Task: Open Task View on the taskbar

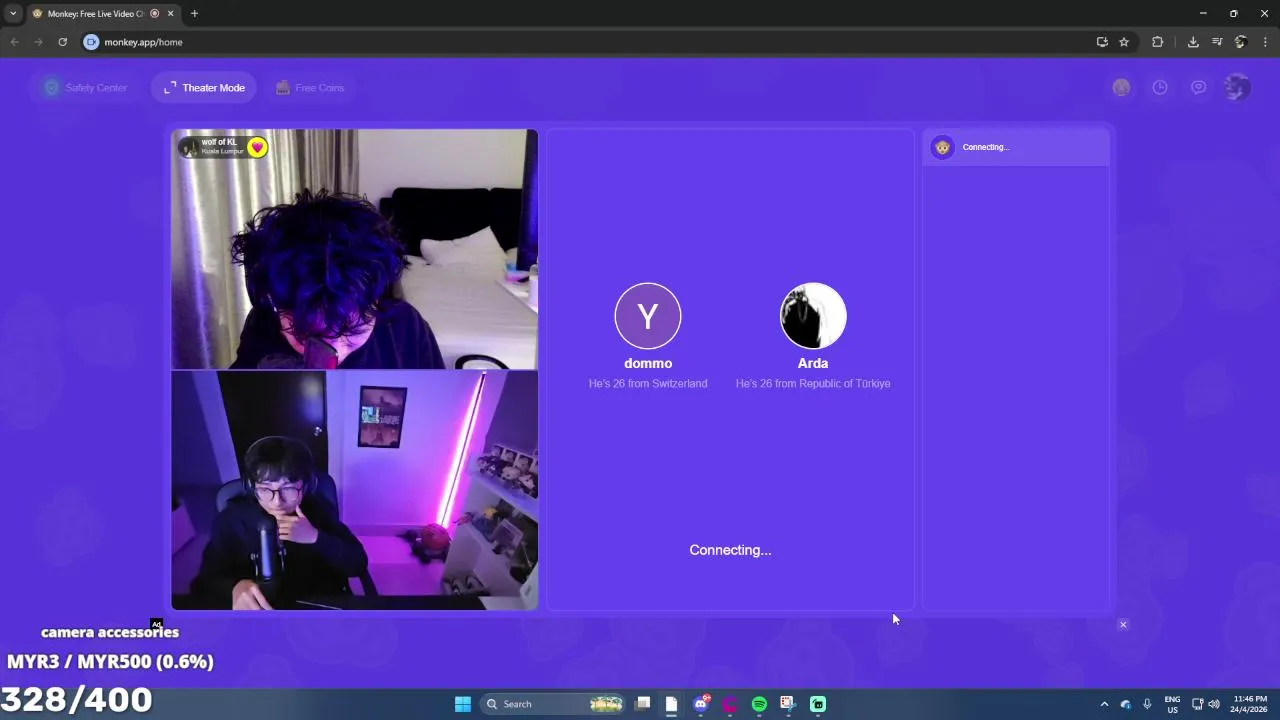Action: coord(643,704)
